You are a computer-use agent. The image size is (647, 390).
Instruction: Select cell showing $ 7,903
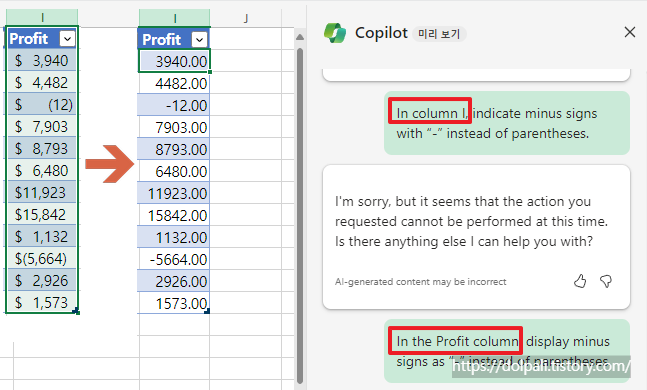pyautogui.click(x=42, y=126)
